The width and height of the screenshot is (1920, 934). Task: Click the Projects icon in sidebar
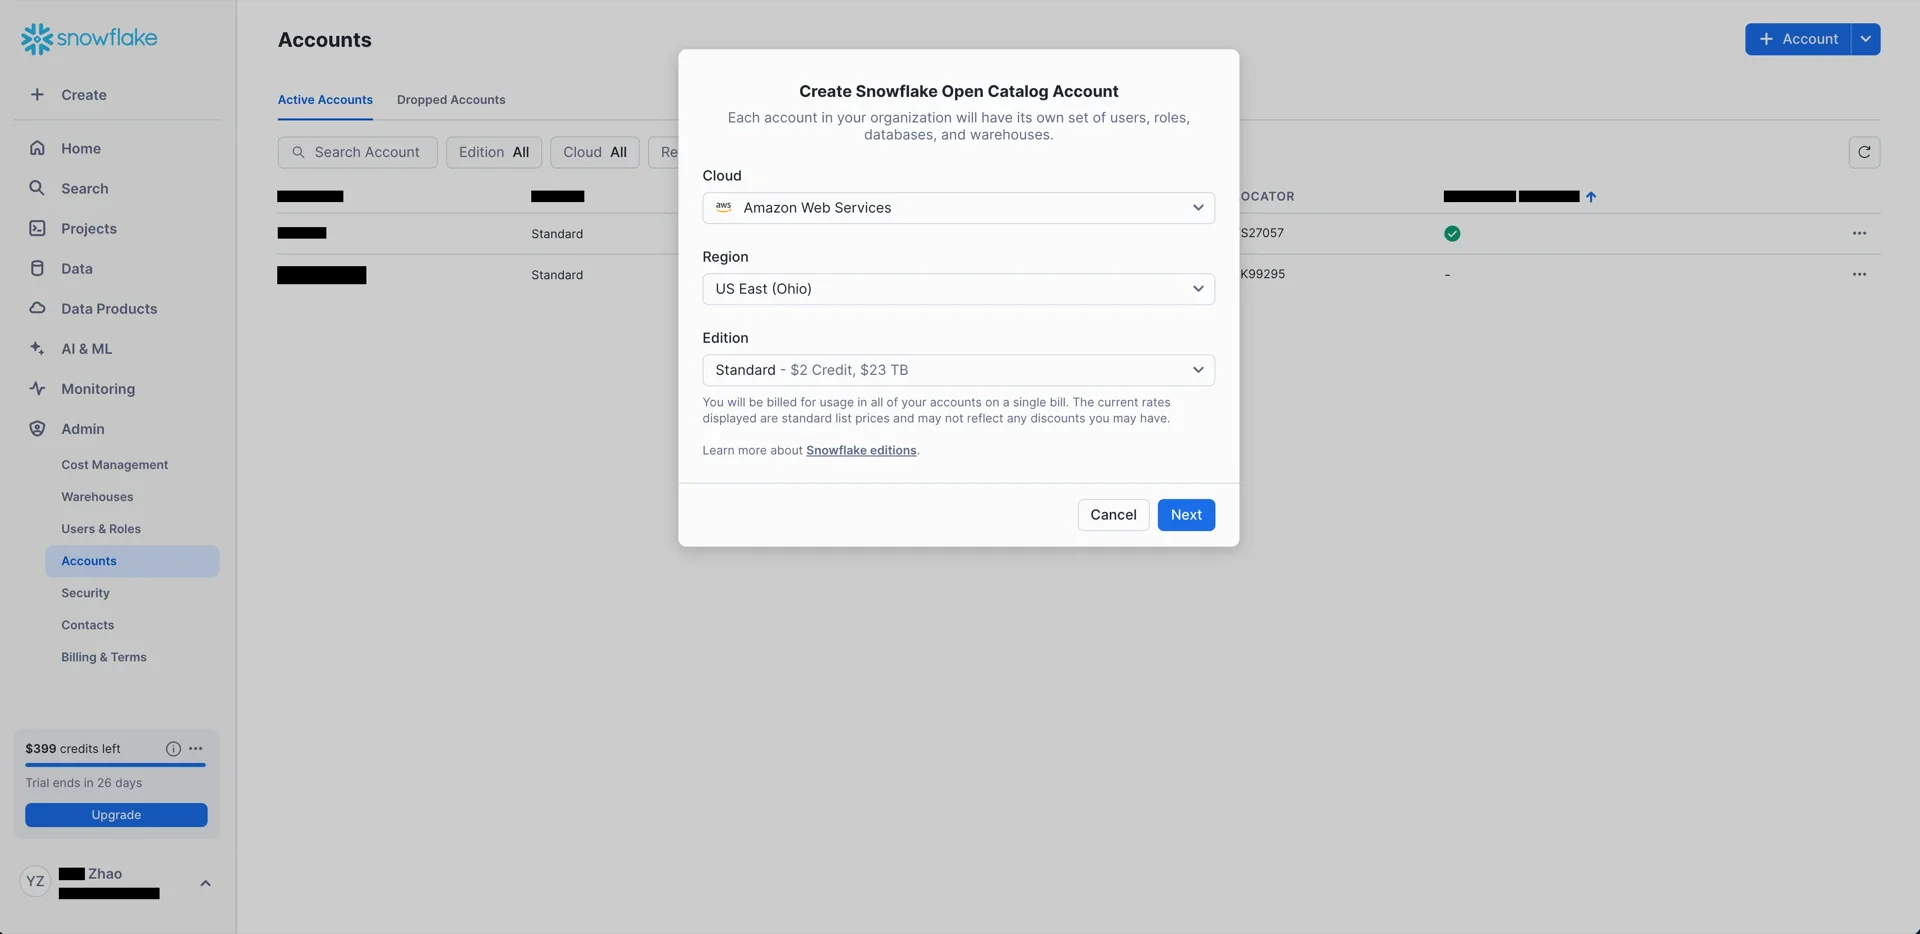[x=37, y=228]
